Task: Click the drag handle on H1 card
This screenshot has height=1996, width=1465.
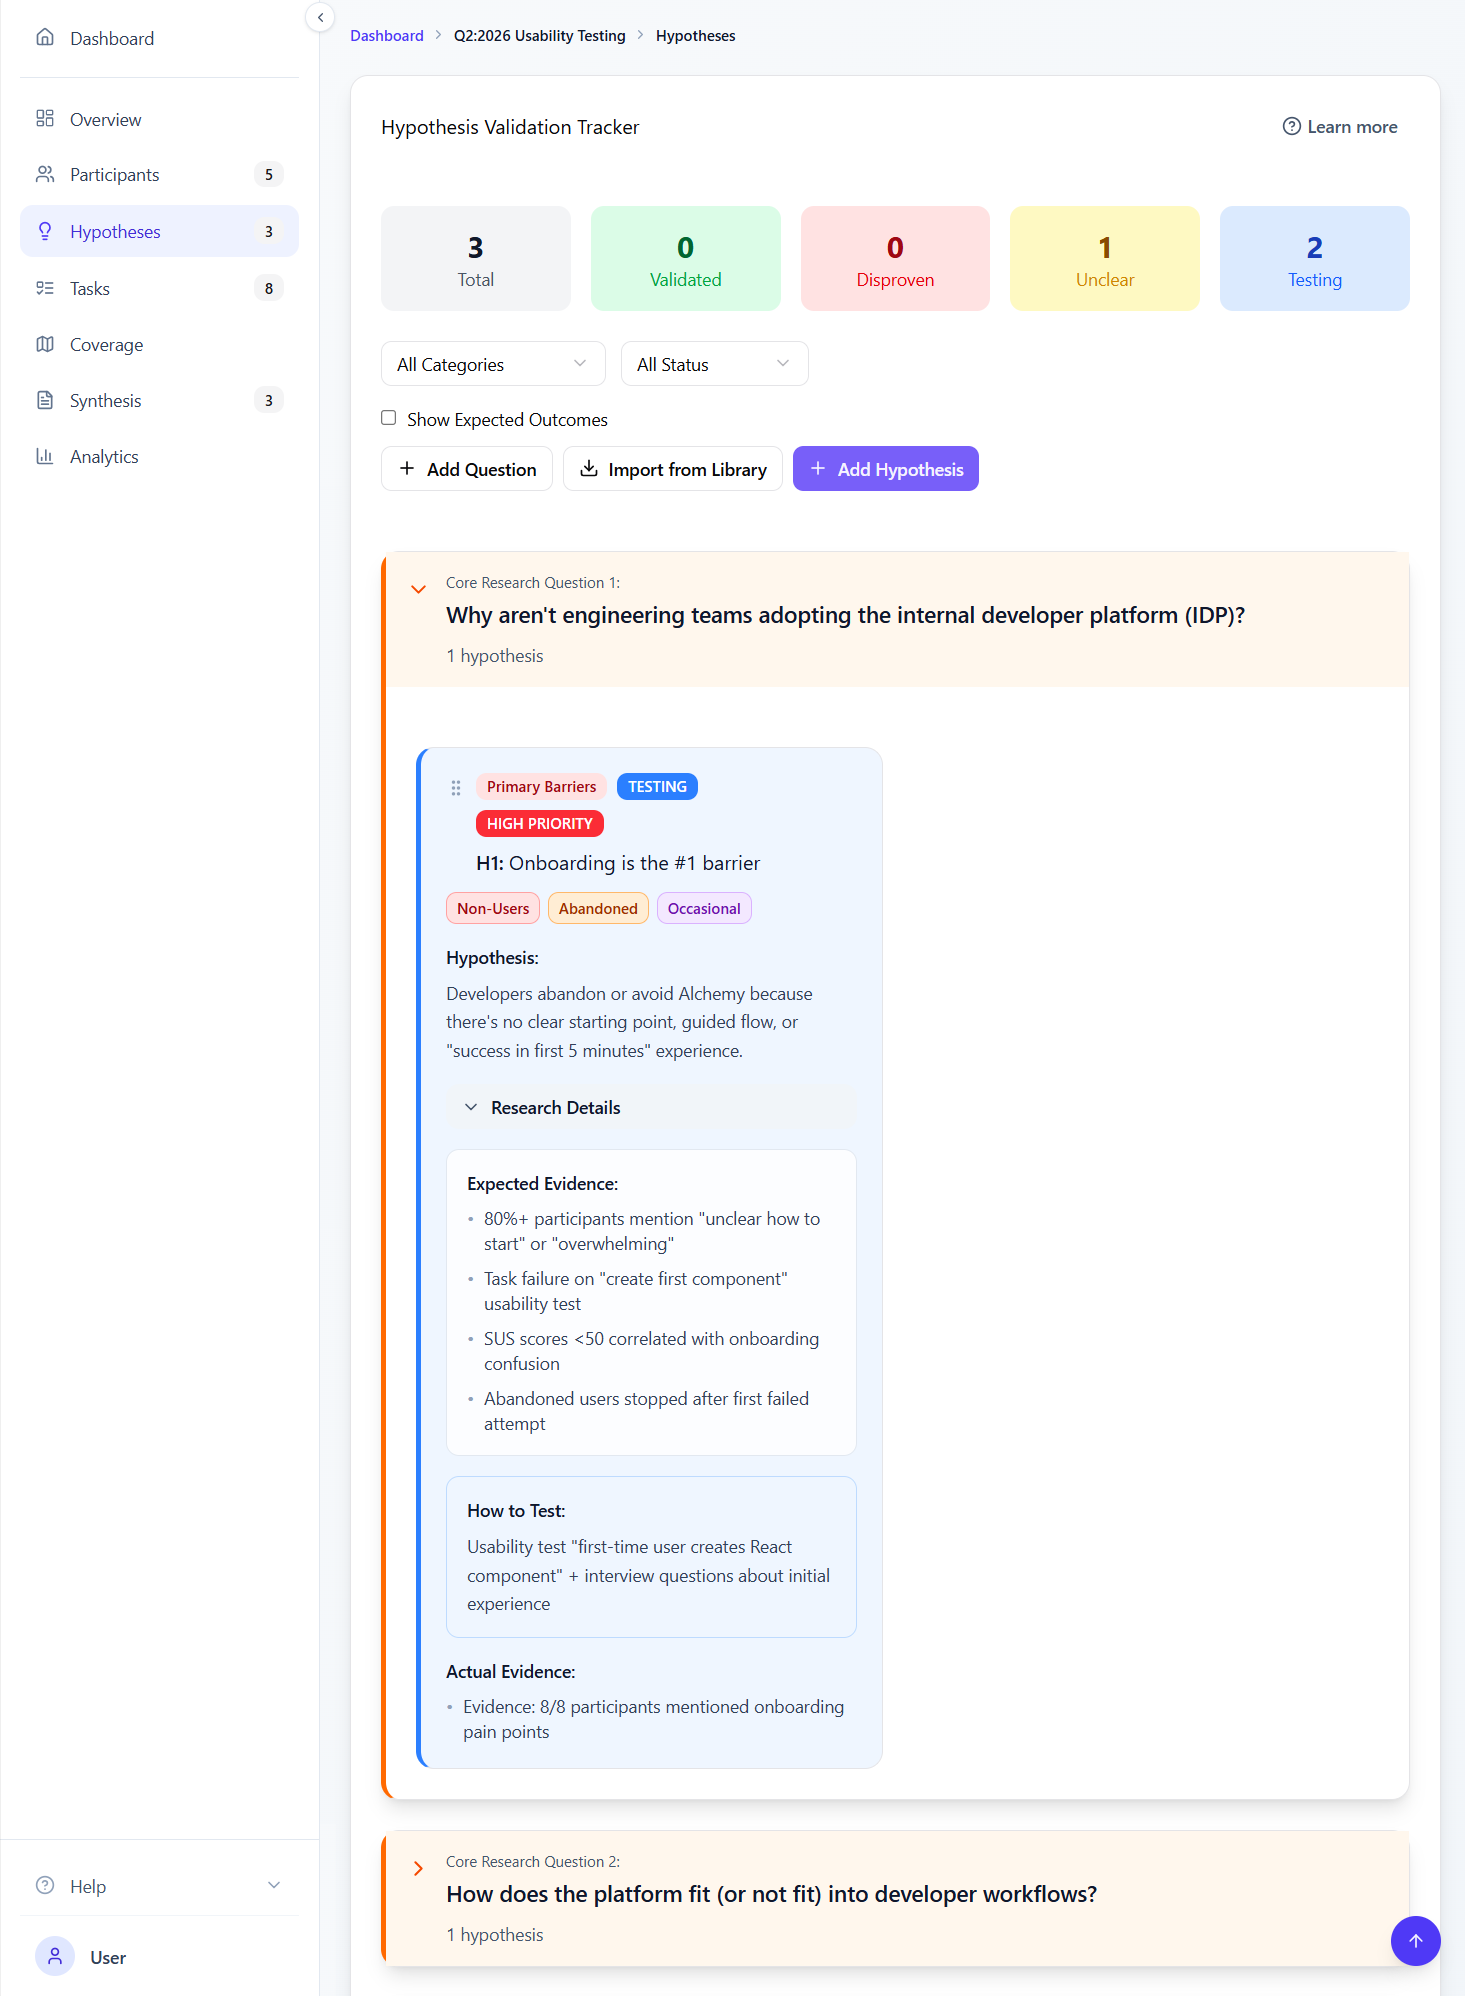Action: [456, 788]
